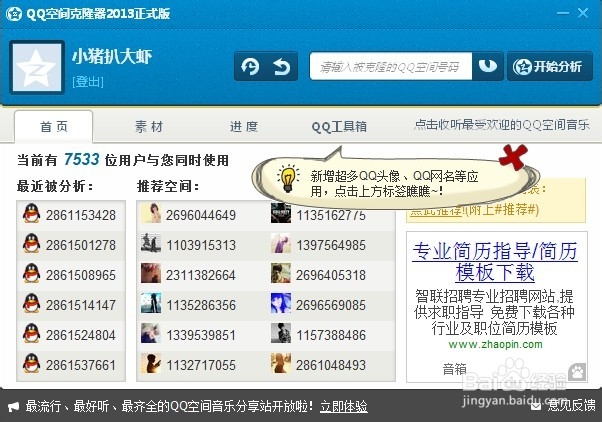Viewport: 602px width, 422px height.
Task: Click avatar thumbnail of 1132717055
Action: [151, 363]
